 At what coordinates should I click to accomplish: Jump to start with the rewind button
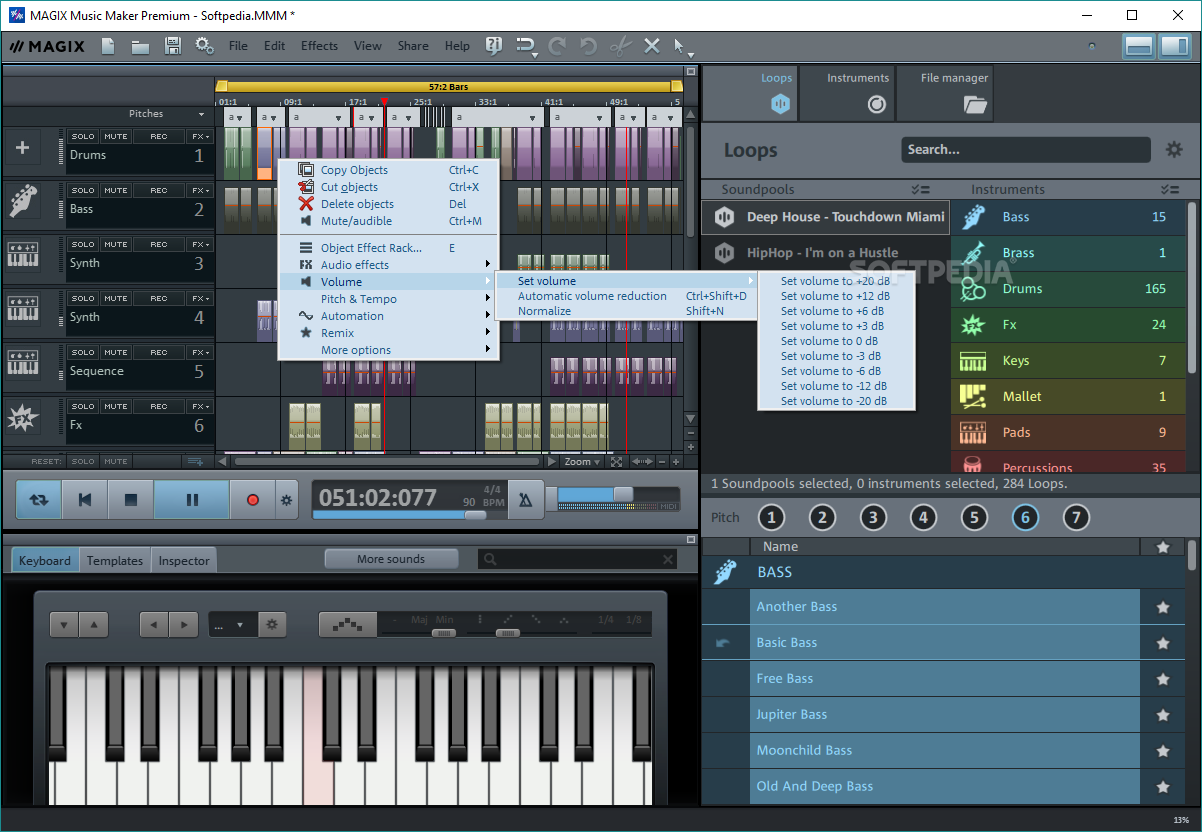[x=85, y=499]
